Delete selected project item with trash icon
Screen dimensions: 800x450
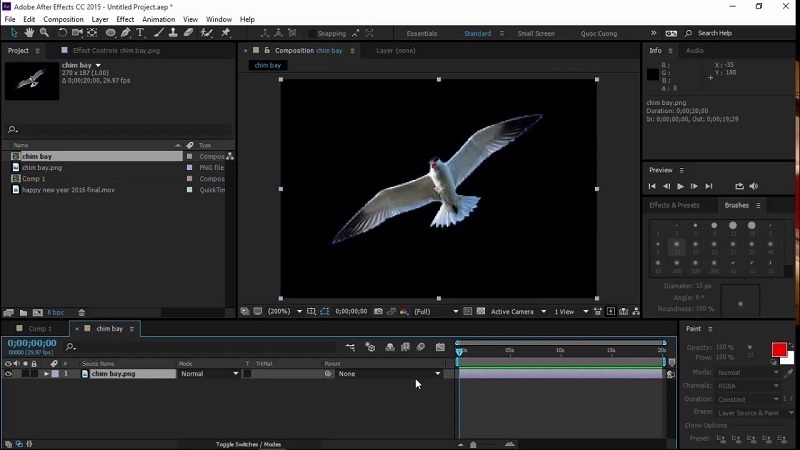click(82, 313)
